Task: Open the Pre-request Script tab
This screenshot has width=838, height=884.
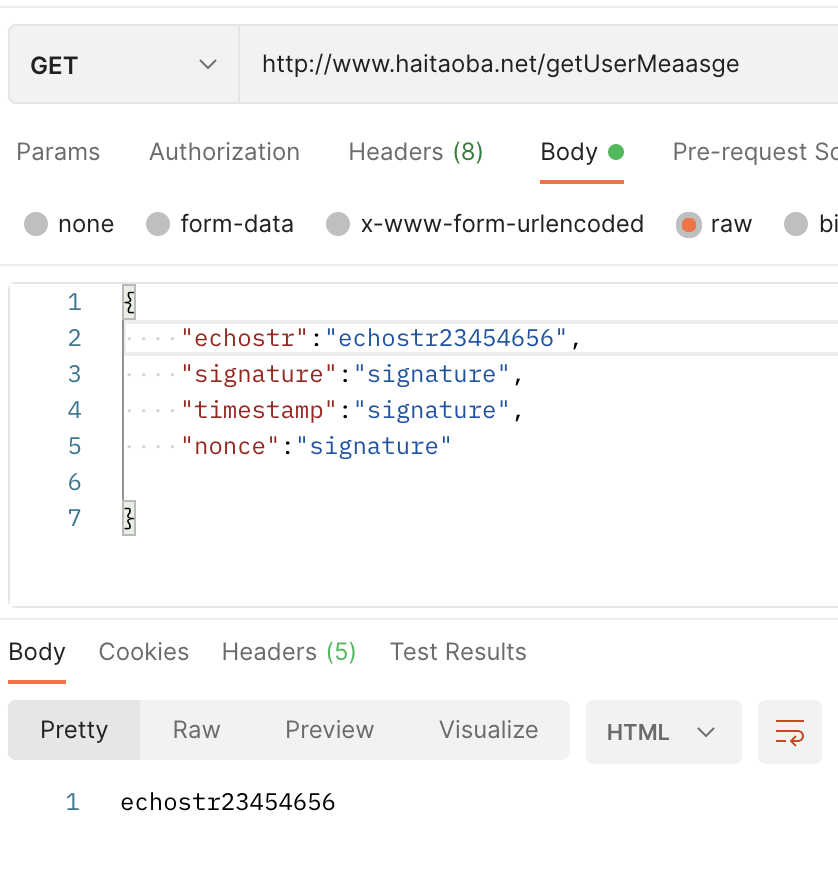Action: click(754, 152)
